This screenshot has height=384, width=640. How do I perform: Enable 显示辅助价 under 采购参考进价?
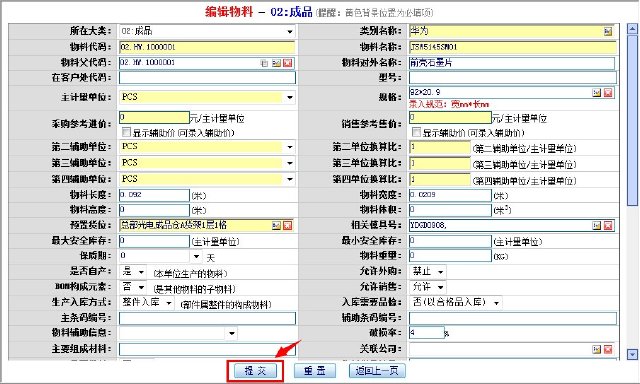tap(126, 132)
